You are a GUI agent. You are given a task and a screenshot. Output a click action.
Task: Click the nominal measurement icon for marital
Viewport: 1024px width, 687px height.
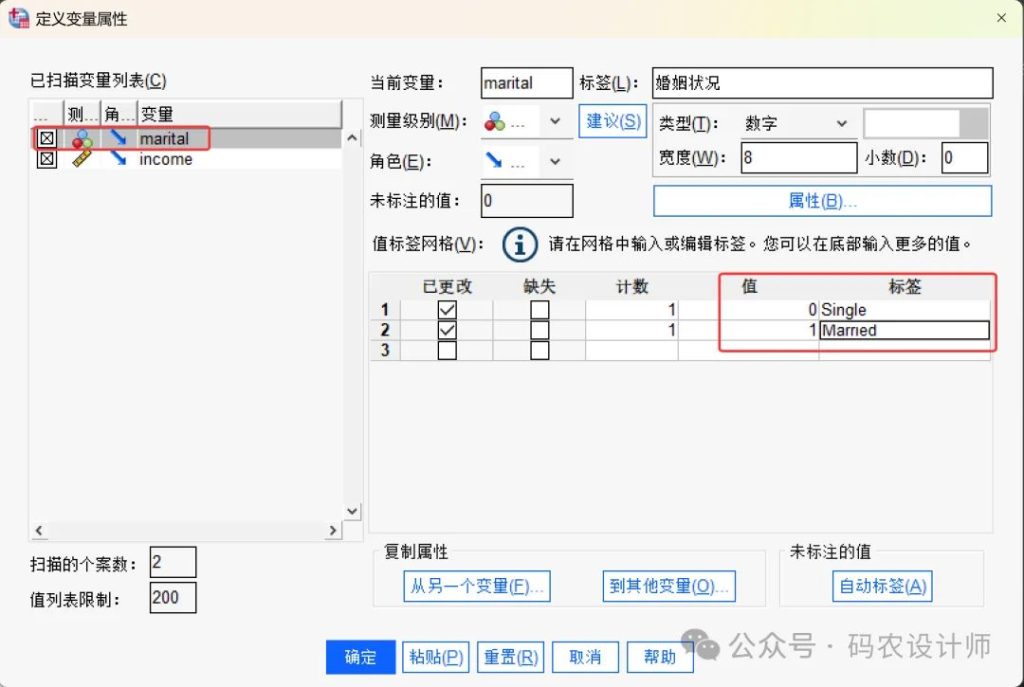click(x=82, y=139)
